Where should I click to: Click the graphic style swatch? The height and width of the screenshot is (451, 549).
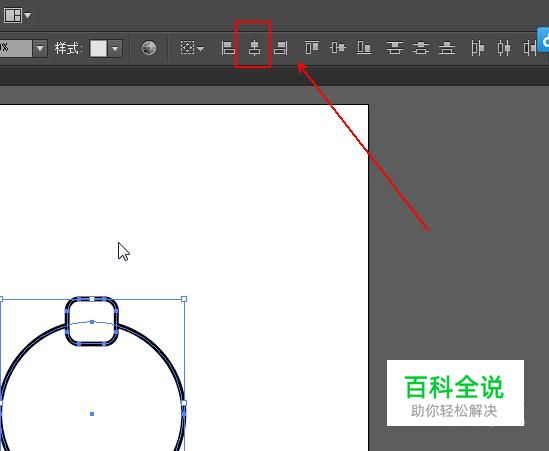[x=98, y=48]
